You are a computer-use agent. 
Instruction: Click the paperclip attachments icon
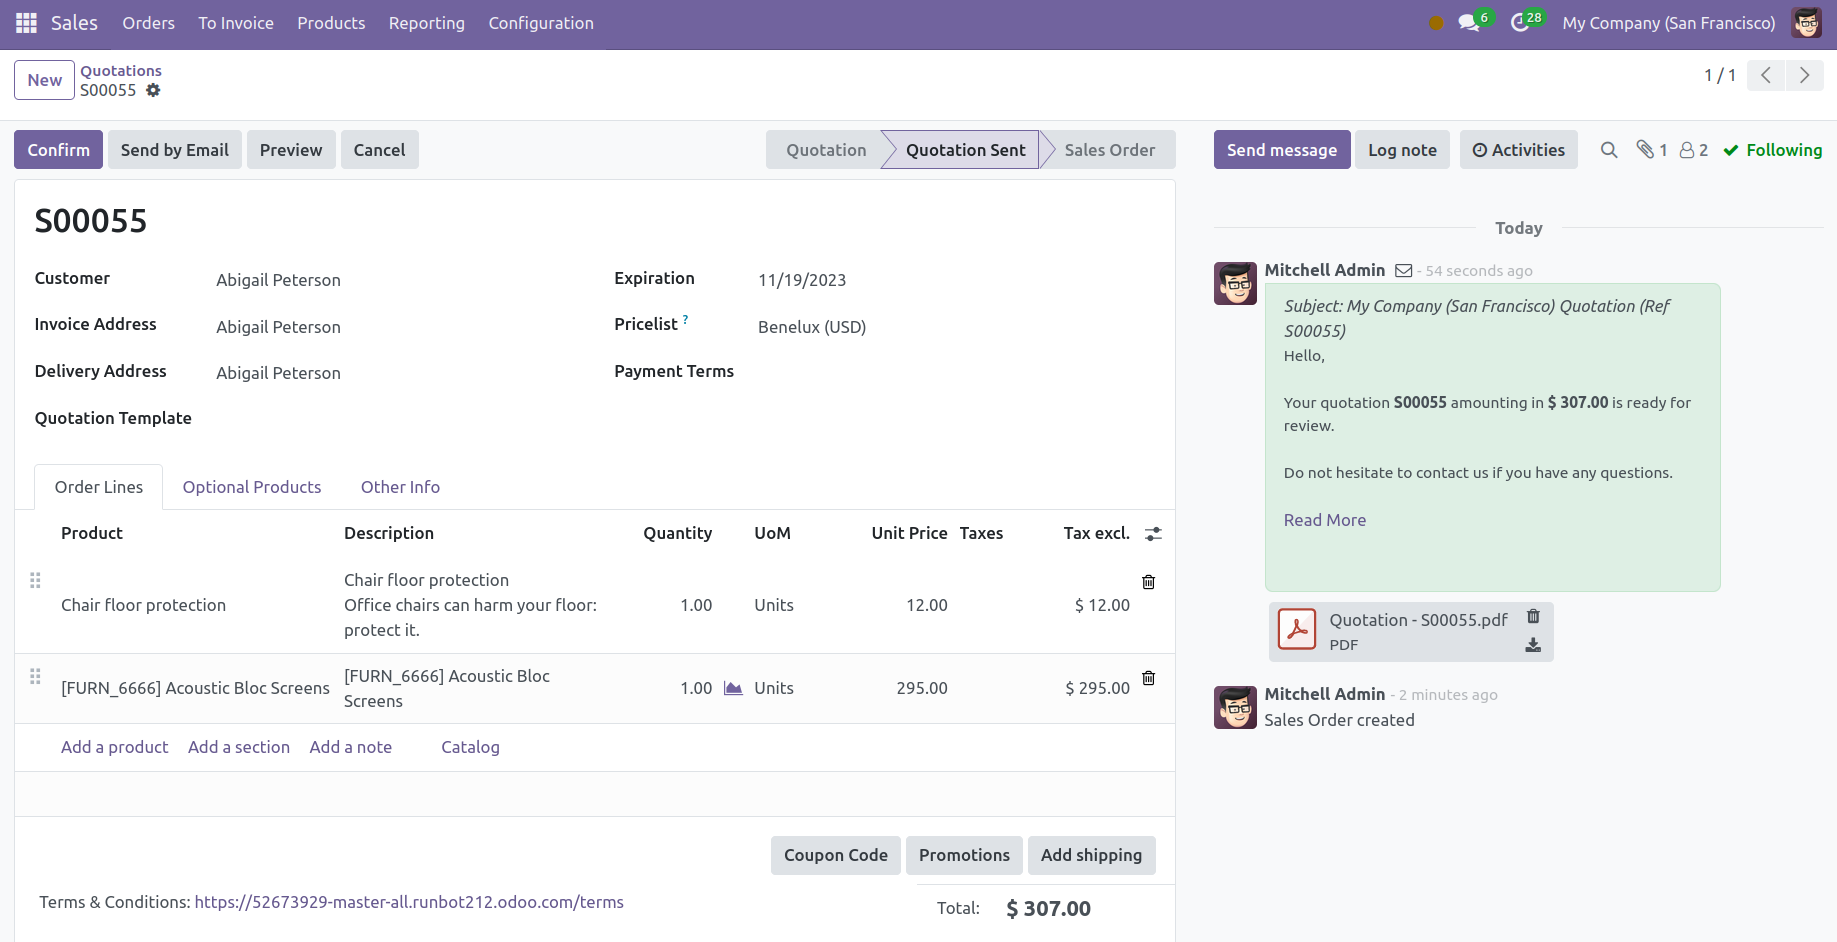coord(1646,150)
